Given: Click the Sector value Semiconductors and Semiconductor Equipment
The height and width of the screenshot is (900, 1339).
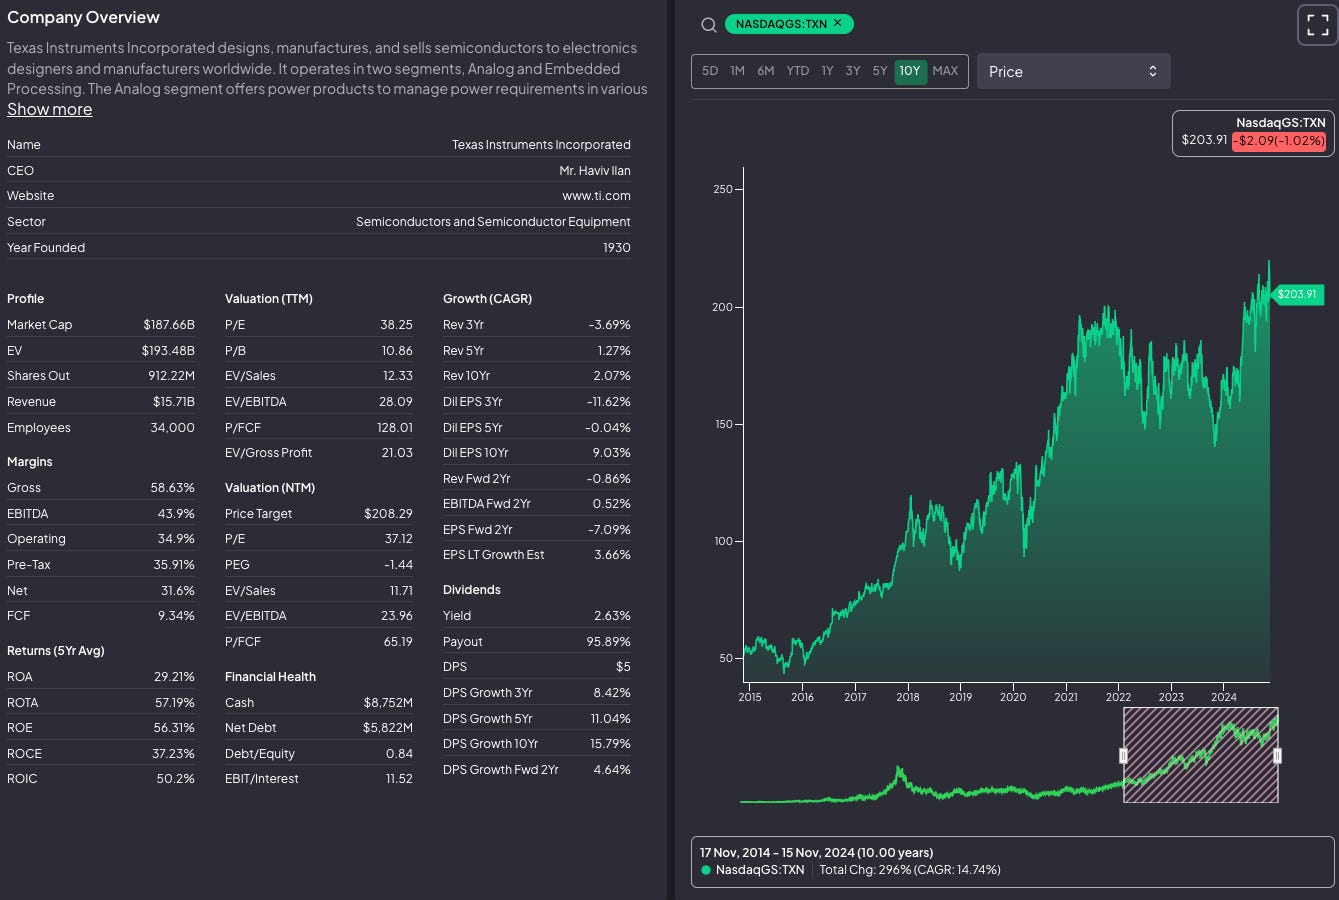Looking at the screenshot, I should click(493, 222).
